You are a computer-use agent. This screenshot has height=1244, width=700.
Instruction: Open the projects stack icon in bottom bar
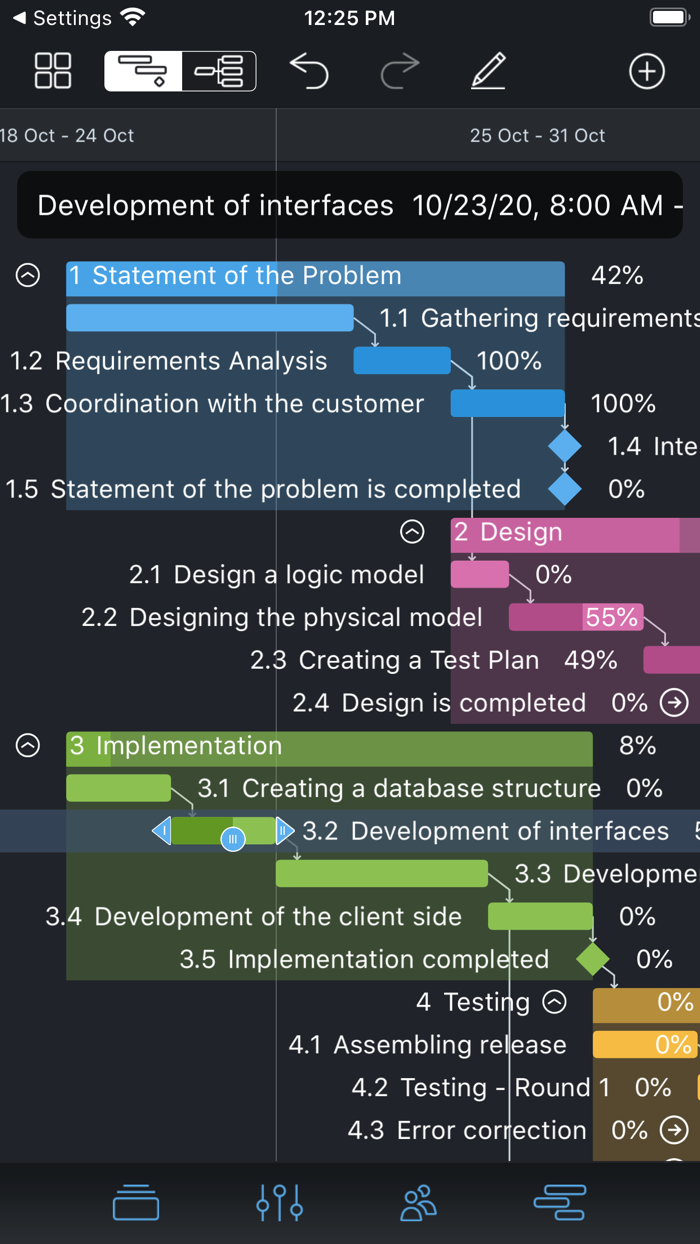[136, 1203]
